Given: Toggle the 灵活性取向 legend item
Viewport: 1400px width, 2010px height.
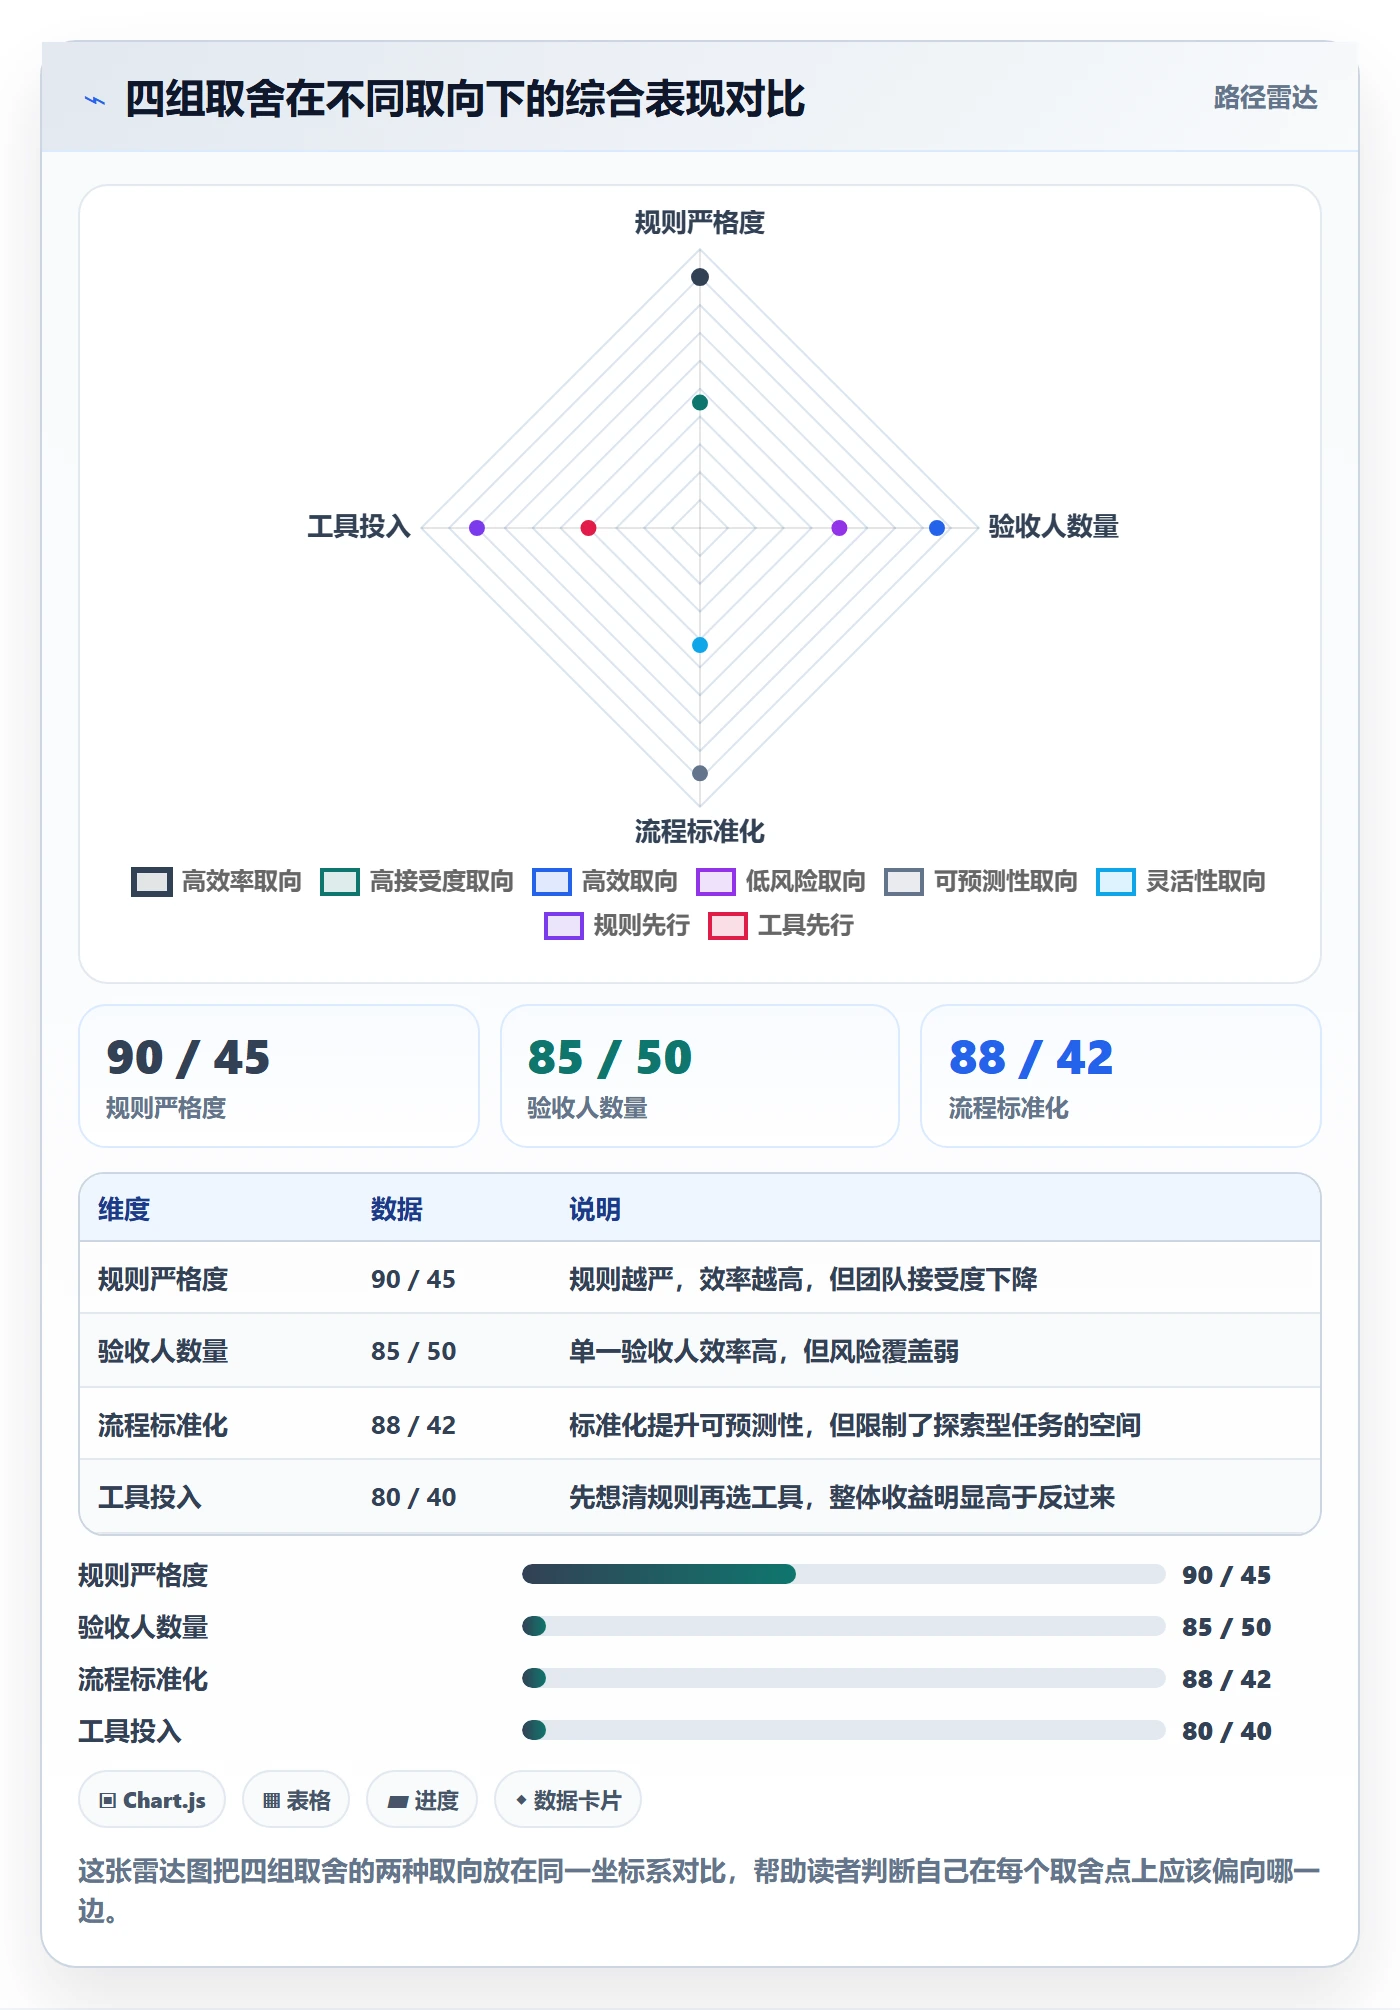Looking at the screenshot, I should pos(1181,881).
